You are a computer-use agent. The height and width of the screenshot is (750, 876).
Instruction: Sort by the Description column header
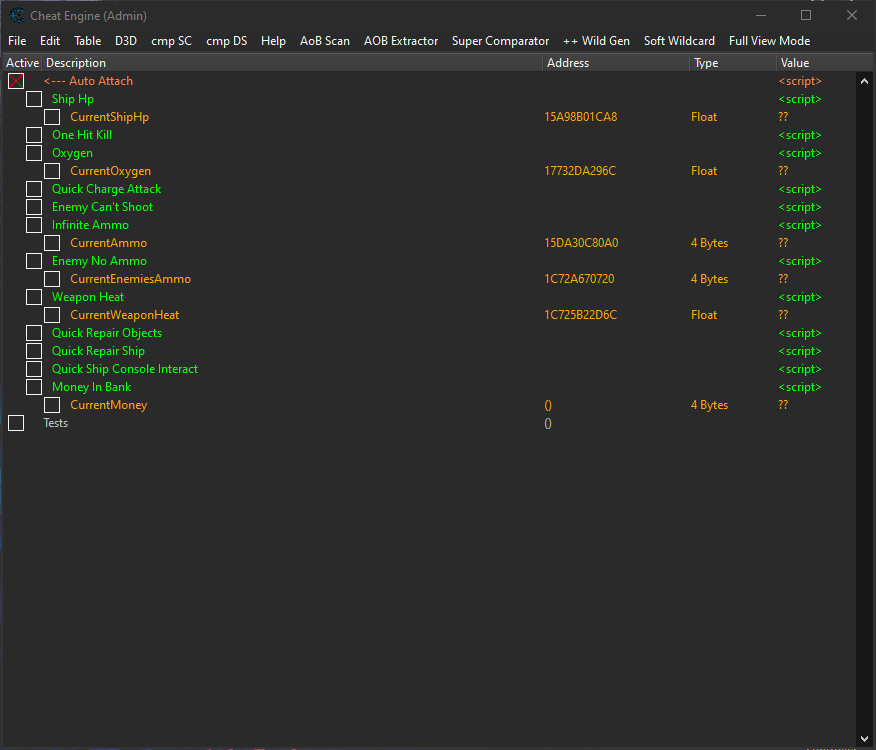(292, 63)
